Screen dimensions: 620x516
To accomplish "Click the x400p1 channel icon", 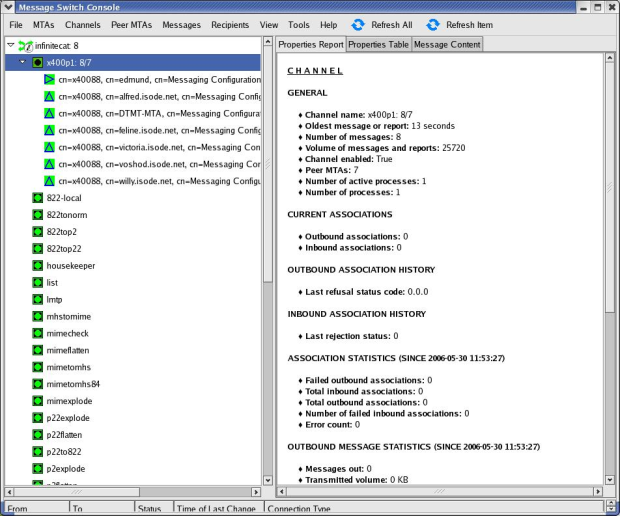I will (37, 62).
